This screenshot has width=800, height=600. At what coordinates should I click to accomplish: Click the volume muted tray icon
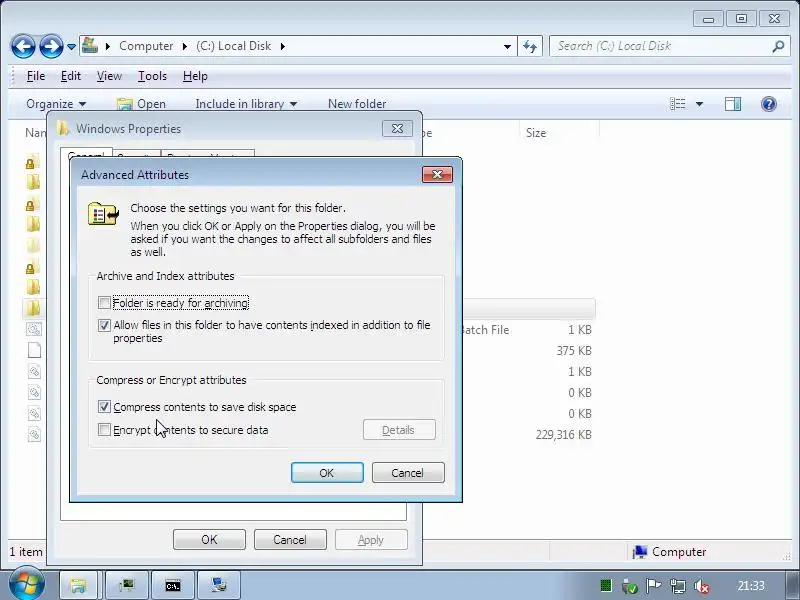[702, 586]
